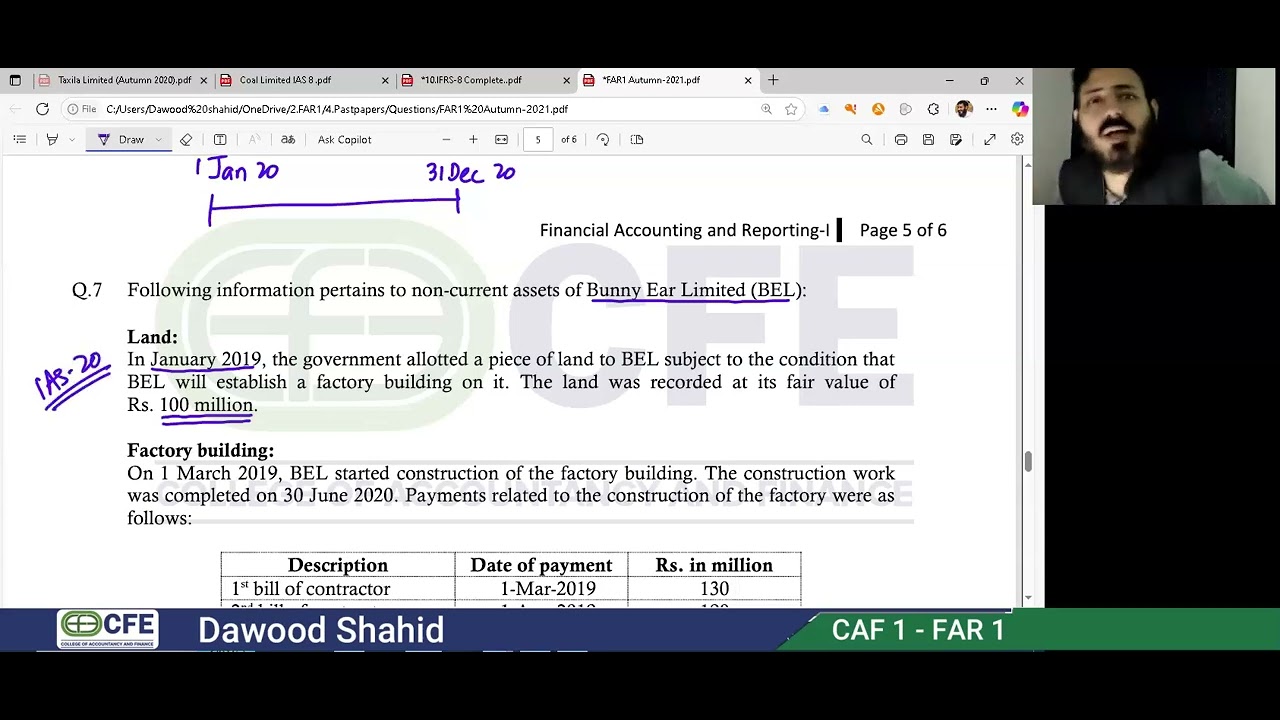The image size is (1280, 720).
Task: Edit the page number field
Action: 538,140
